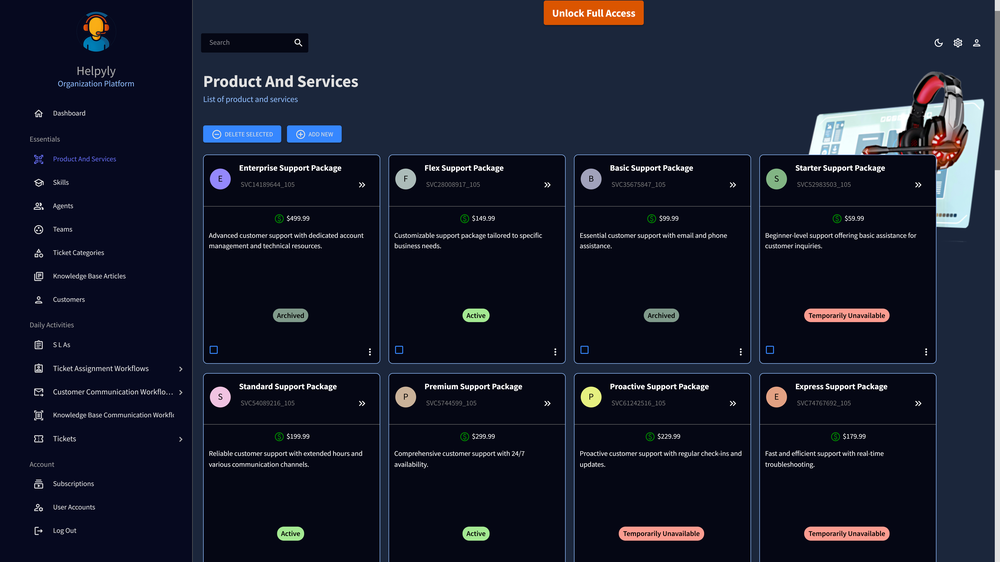Open Basic Support Package three-dot menu
This screenshot has width=1000, height=562.
(740, 352)
